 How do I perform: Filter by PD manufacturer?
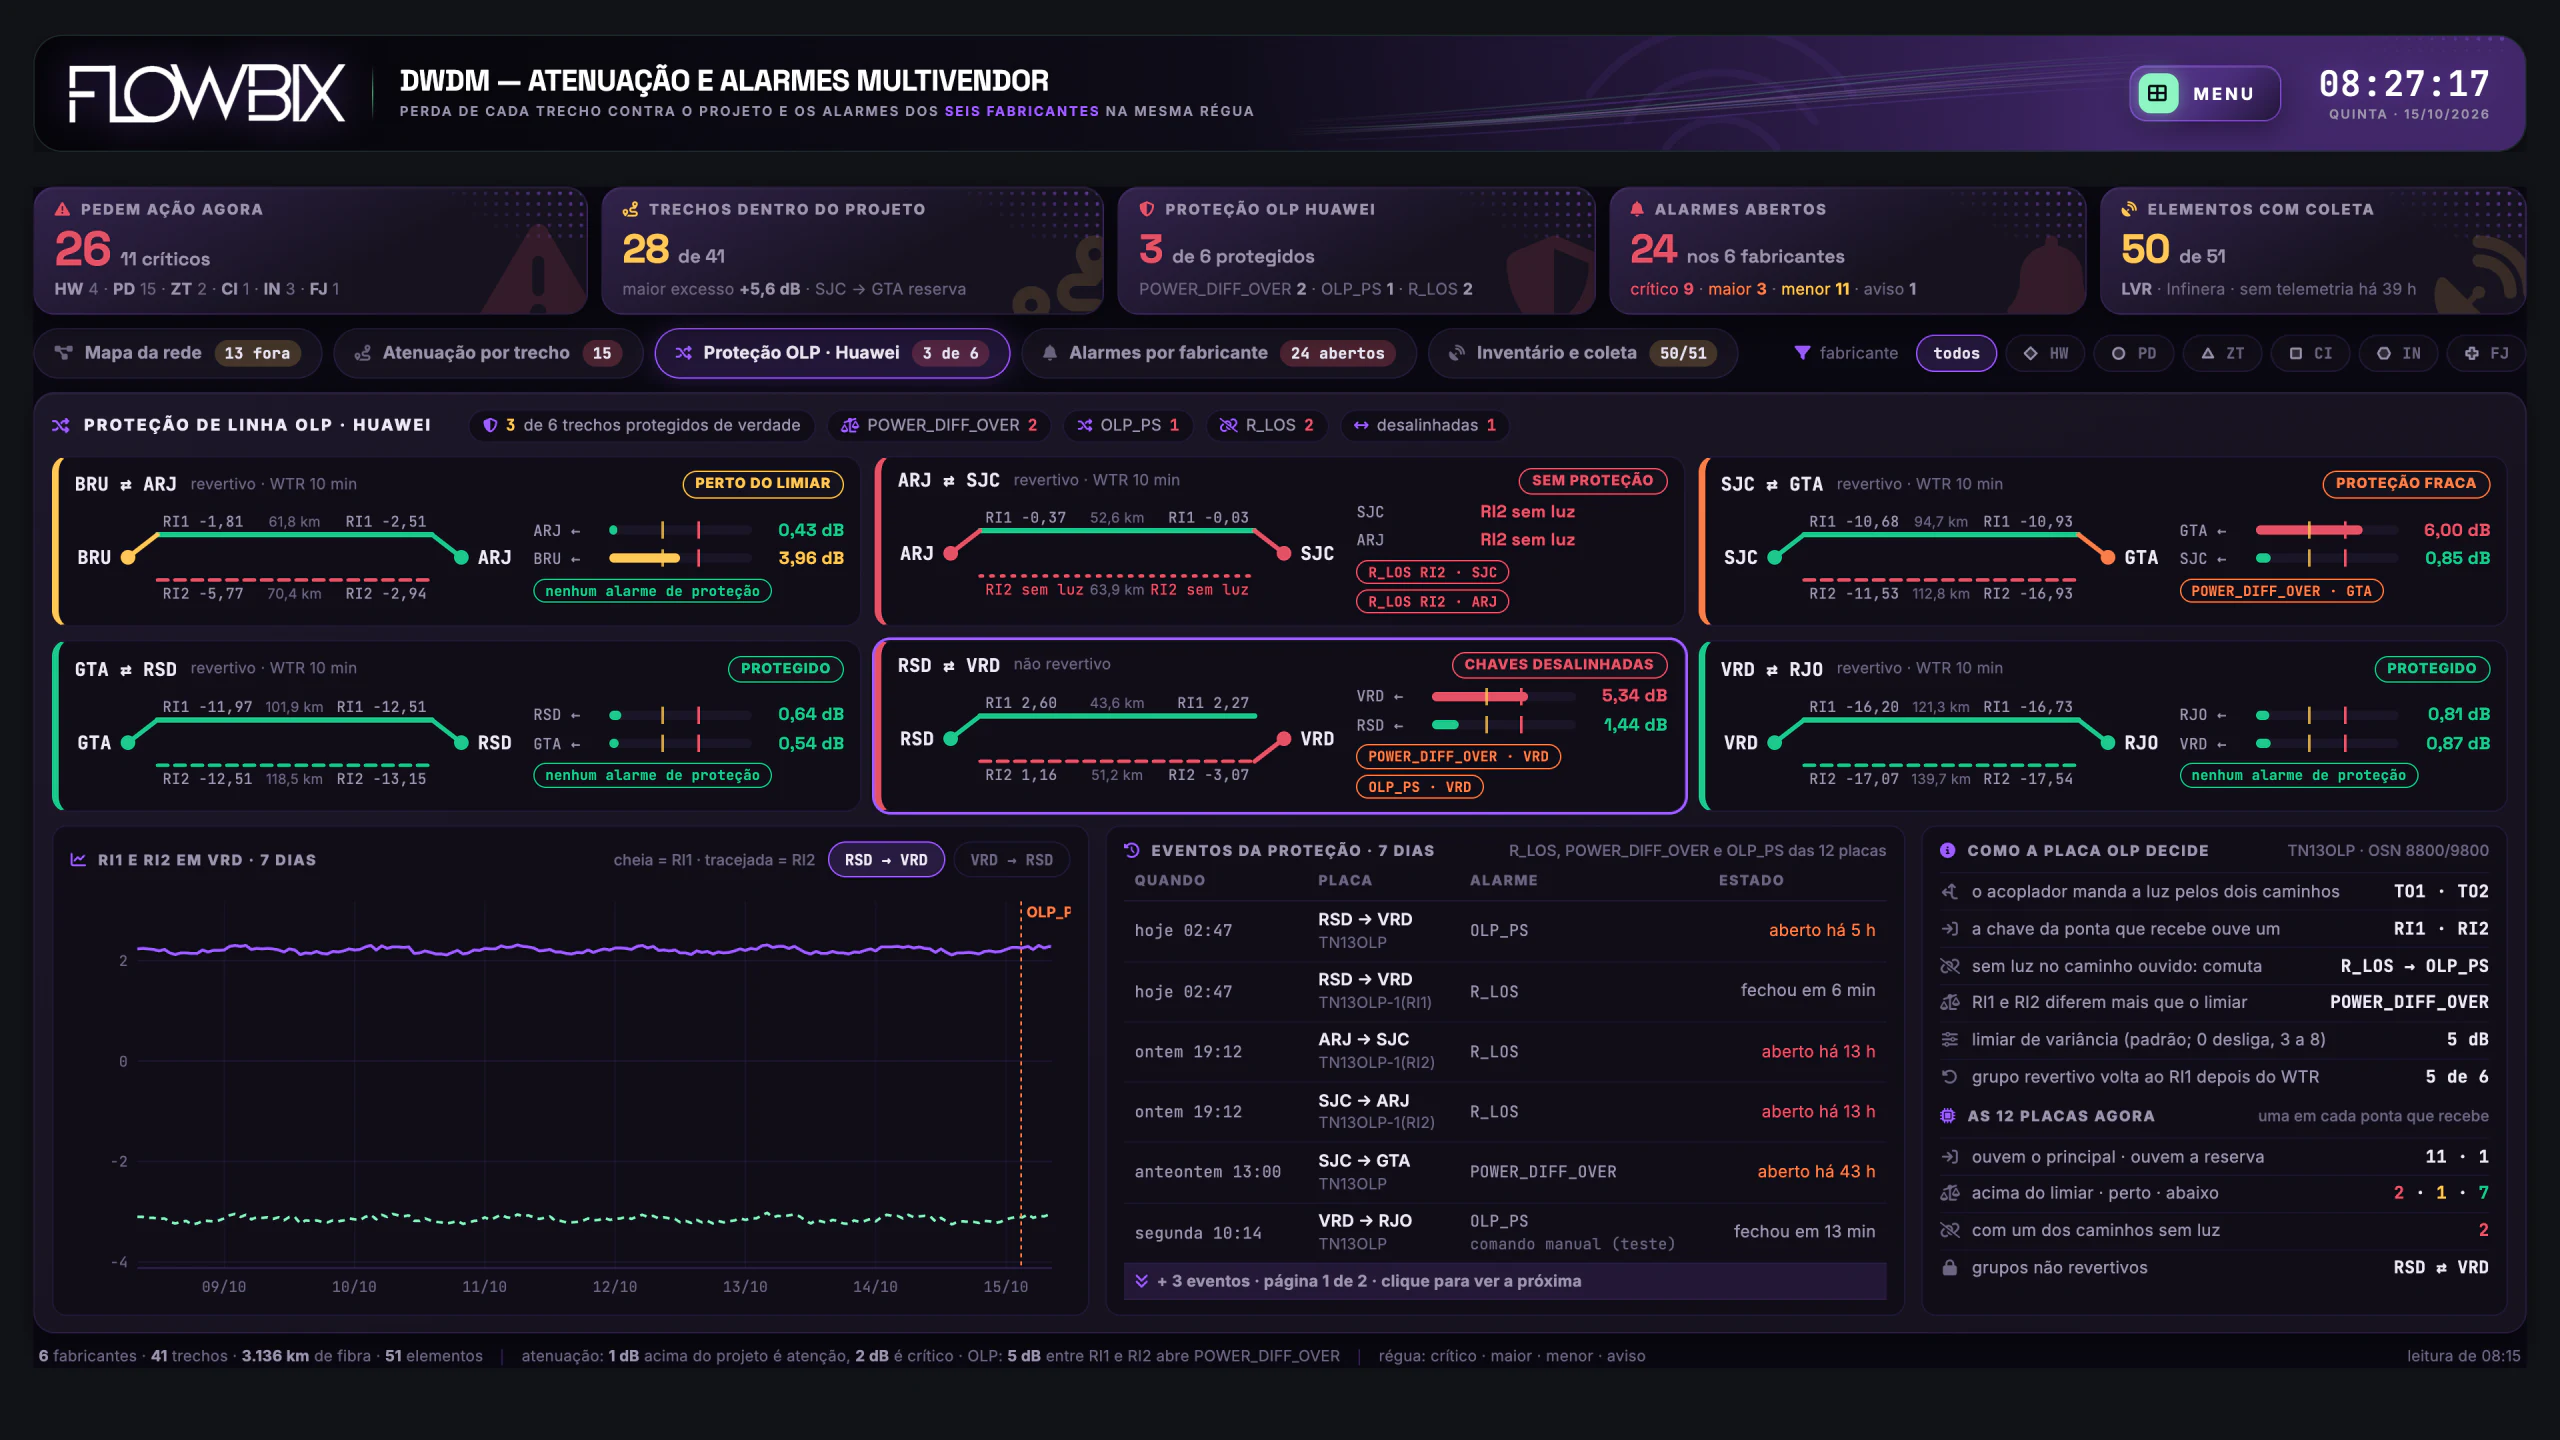click(x=2133, y=353)
